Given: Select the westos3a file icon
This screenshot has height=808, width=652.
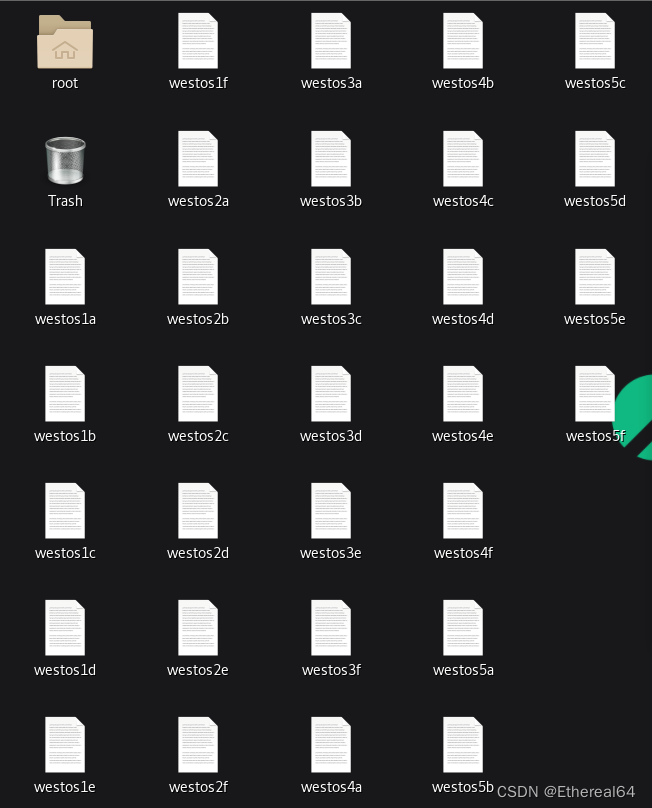Looking at the screenshot, I should point(331,41).
